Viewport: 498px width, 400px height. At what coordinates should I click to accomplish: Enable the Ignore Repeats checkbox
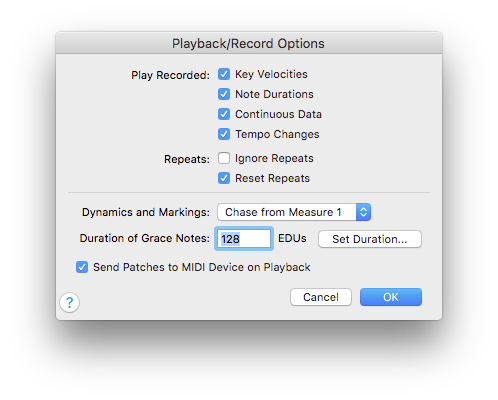[x=224, y=158]
